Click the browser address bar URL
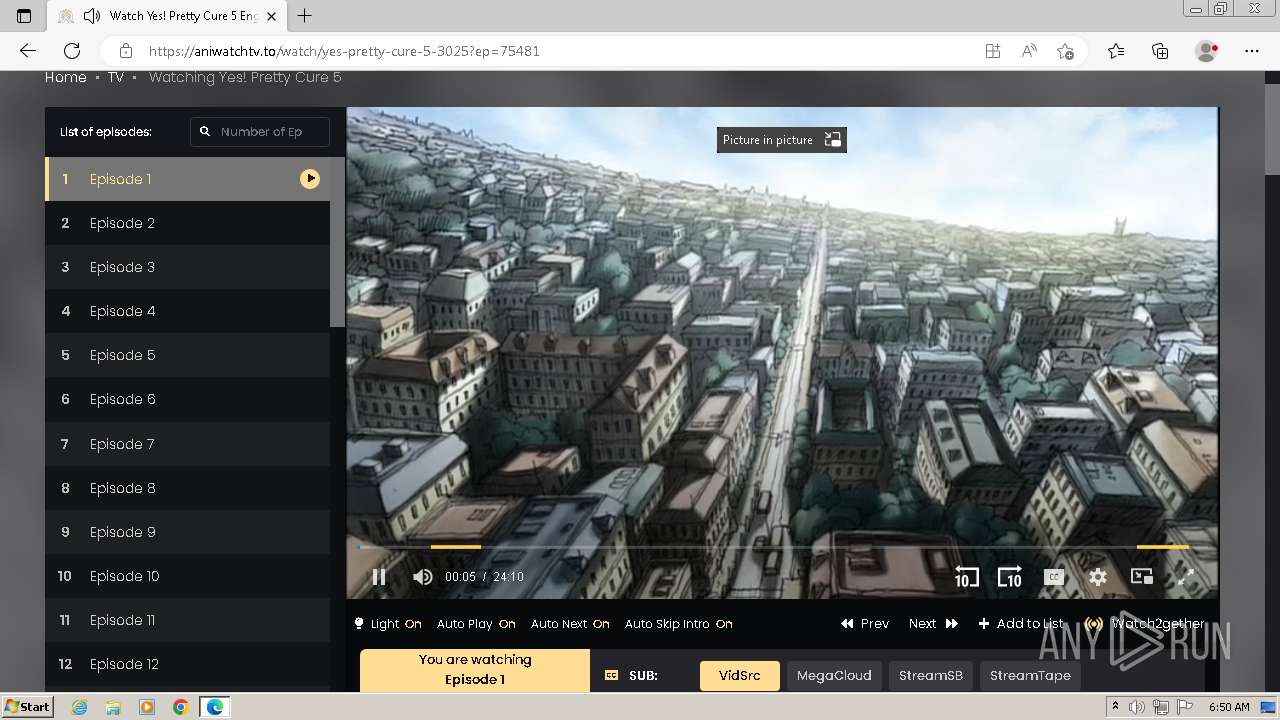 tap(344, 51)
